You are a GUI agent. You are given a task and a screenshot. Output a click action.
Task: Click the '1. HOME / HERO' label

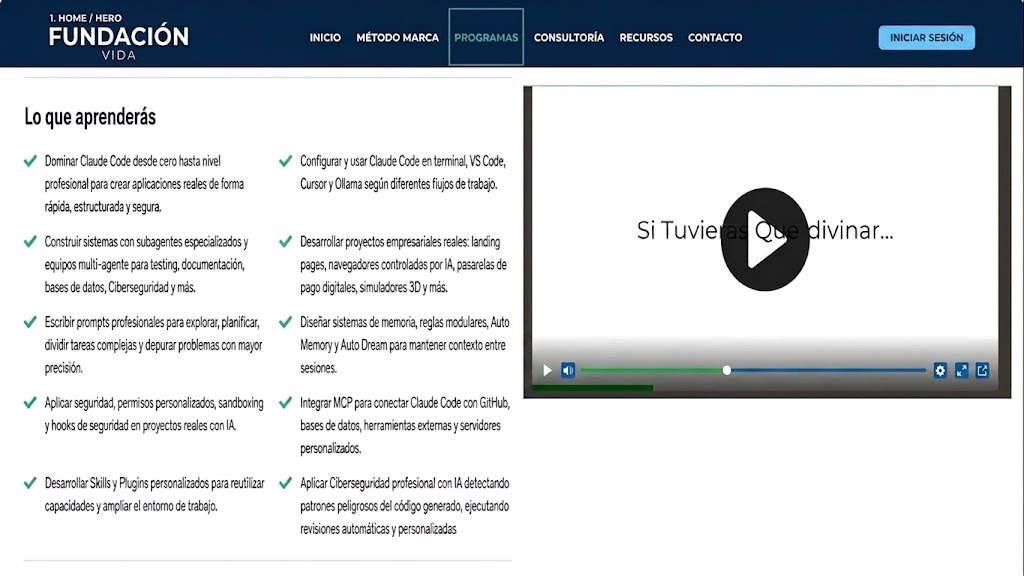pyautogui.click(x=86, y=18)
